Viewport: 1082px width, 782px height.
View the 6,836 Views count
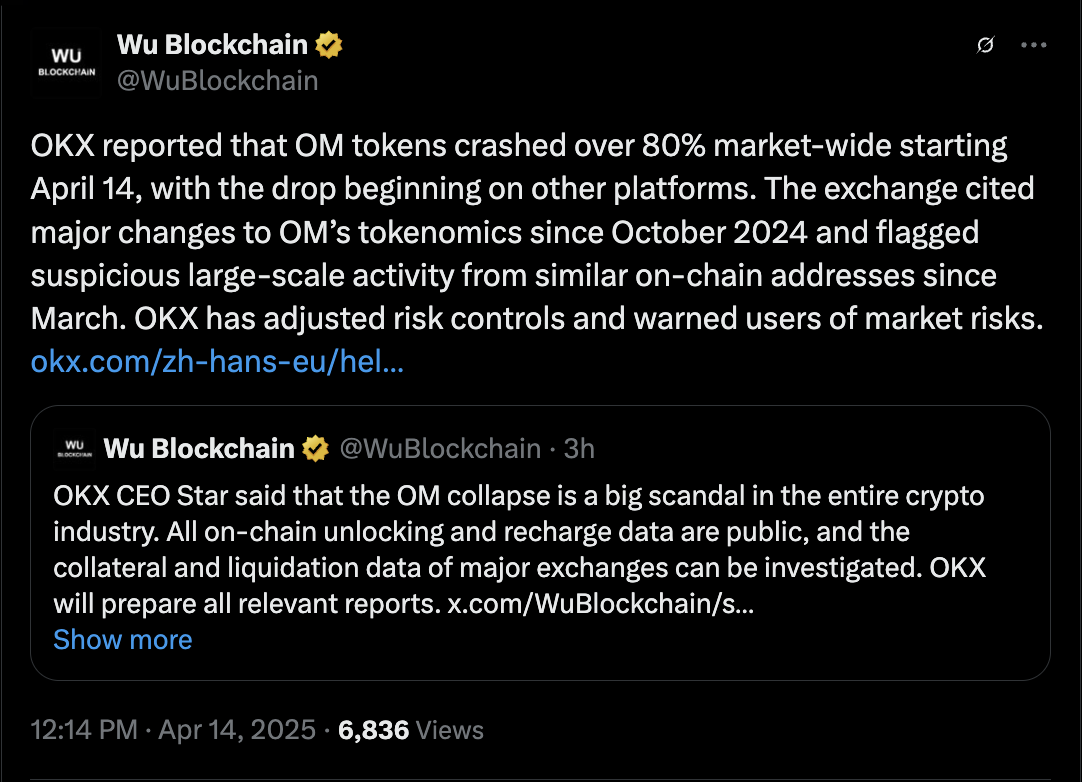click(x=411, y=730)
